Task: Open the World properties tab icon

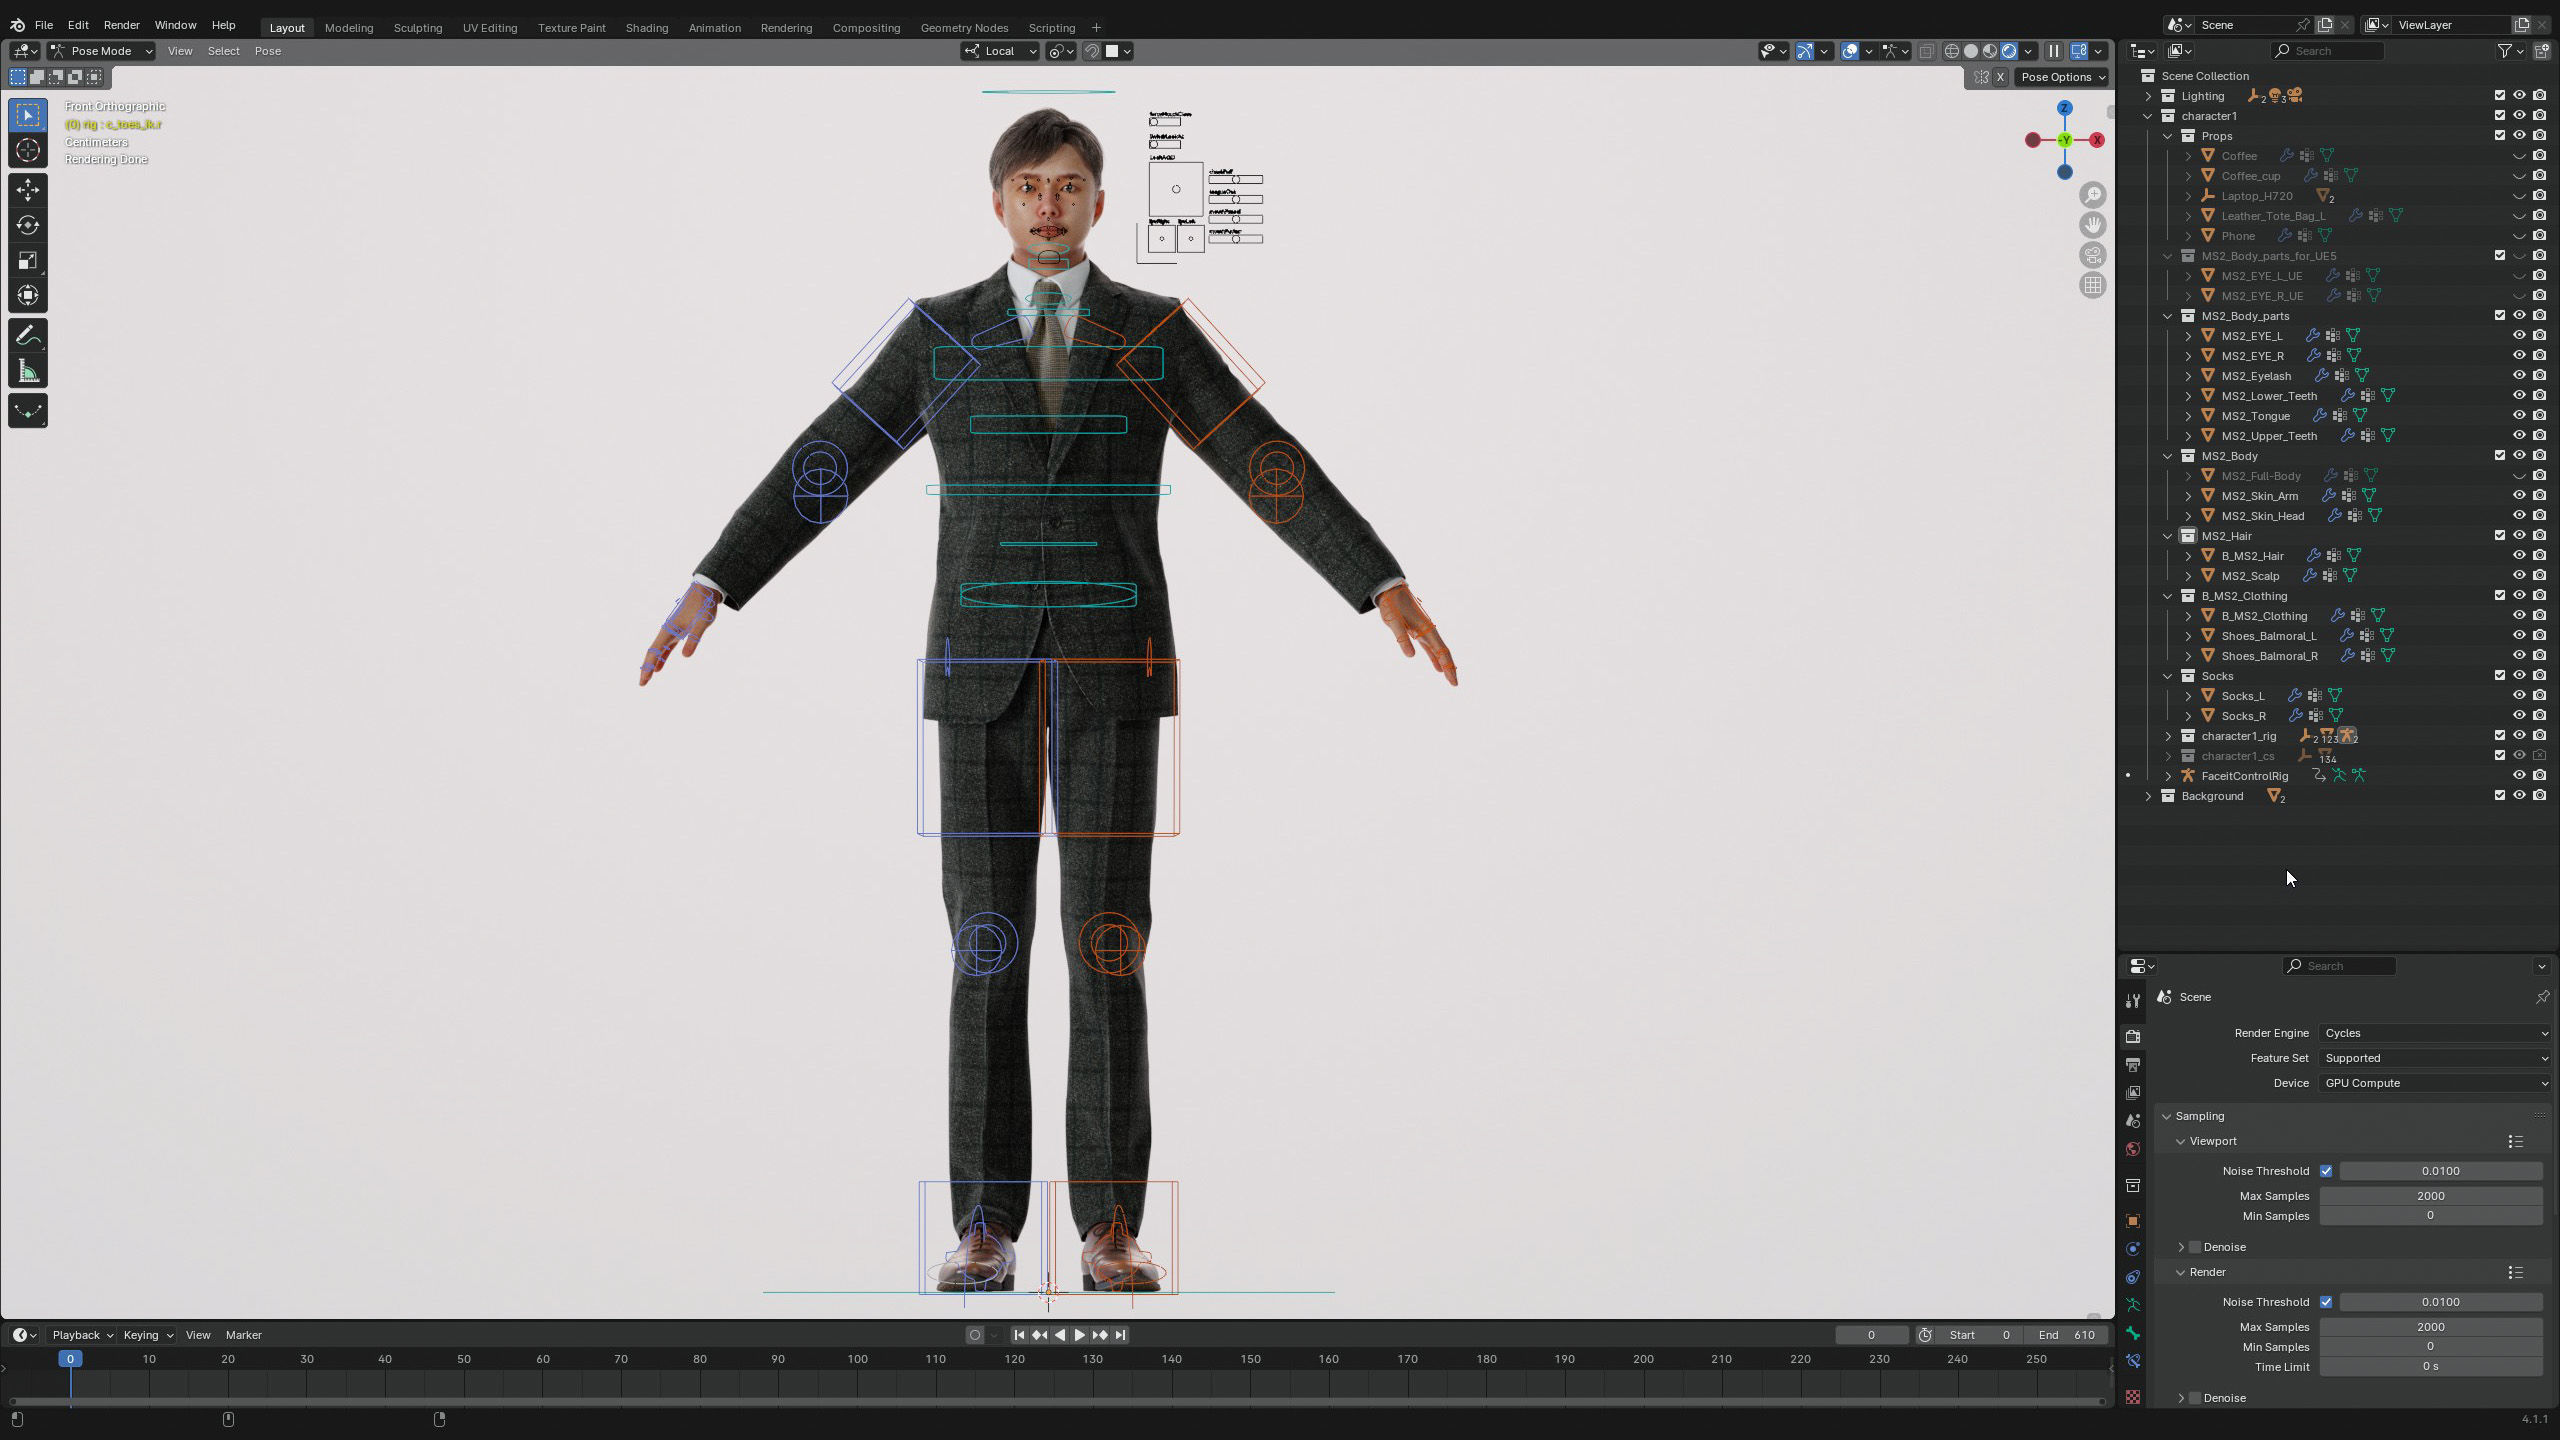Action: click(2133, 1149)
